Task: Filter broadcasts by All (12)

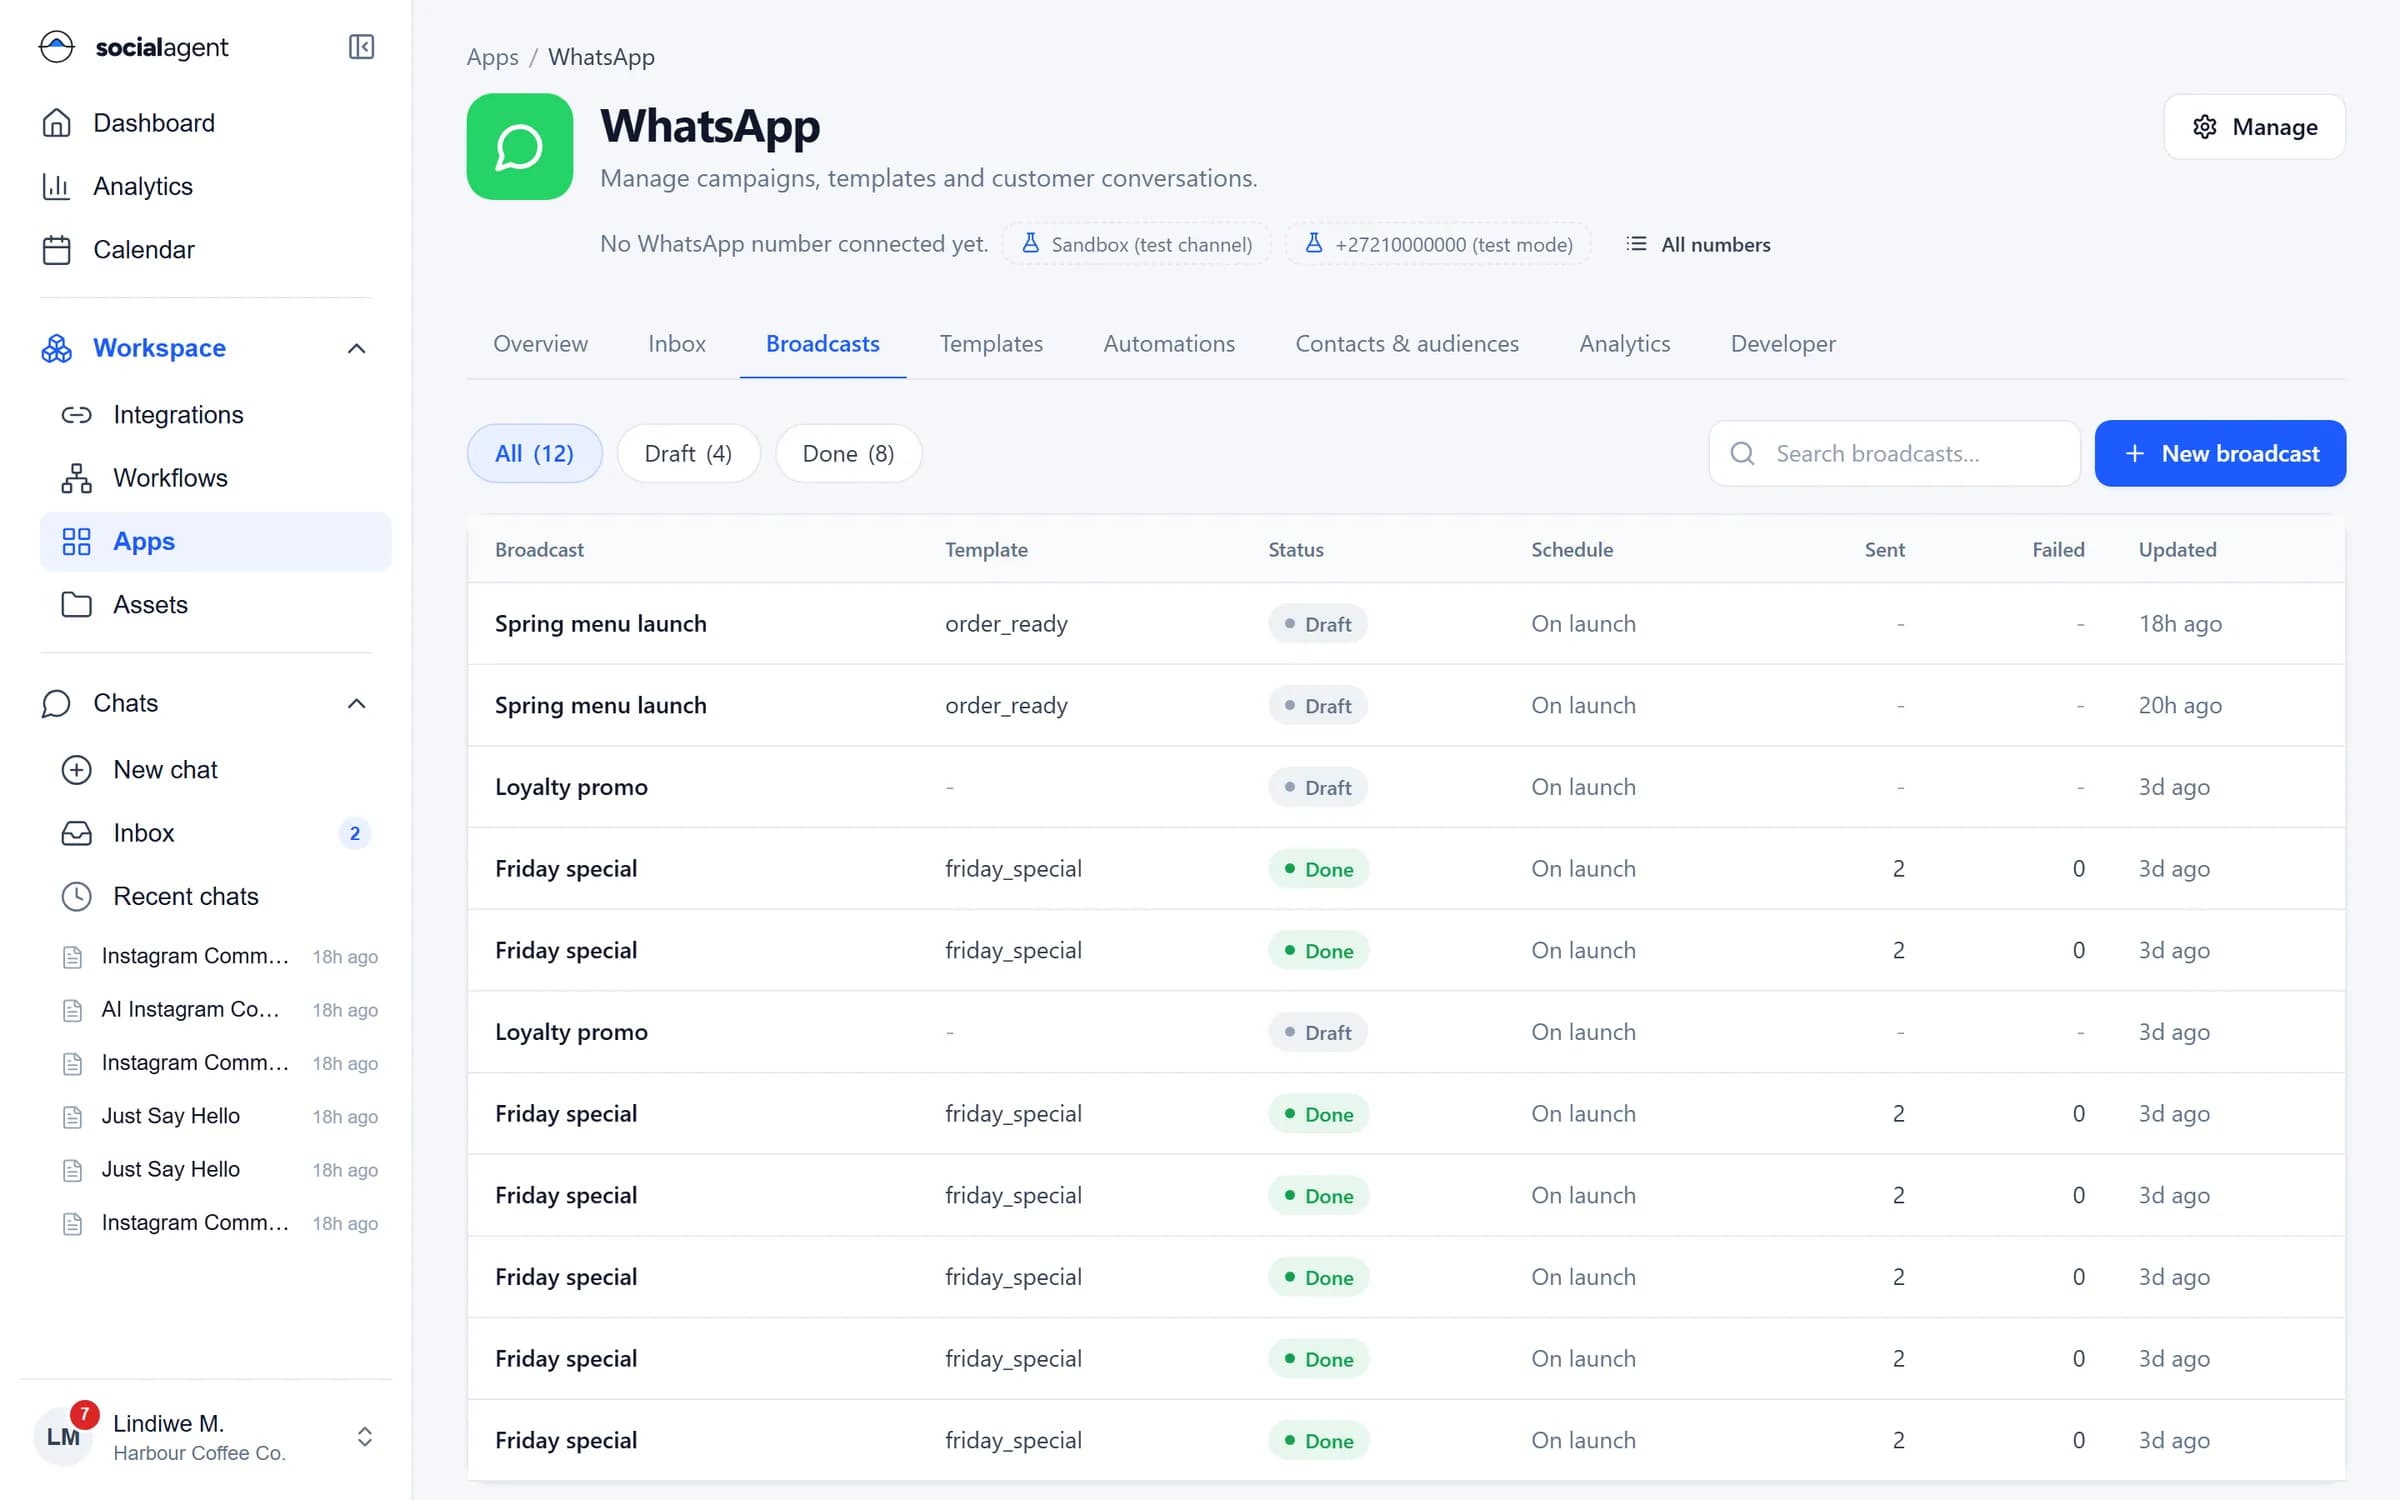Action: [535, 454]
